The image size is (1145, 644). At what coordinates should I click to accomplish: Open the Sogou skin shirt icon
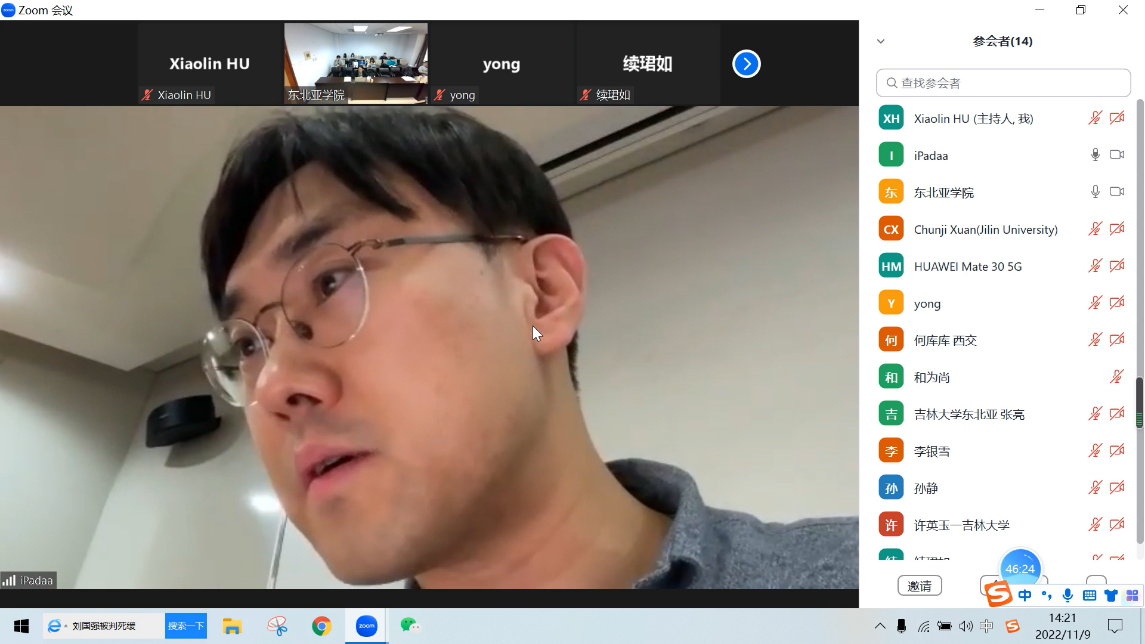1110,596
